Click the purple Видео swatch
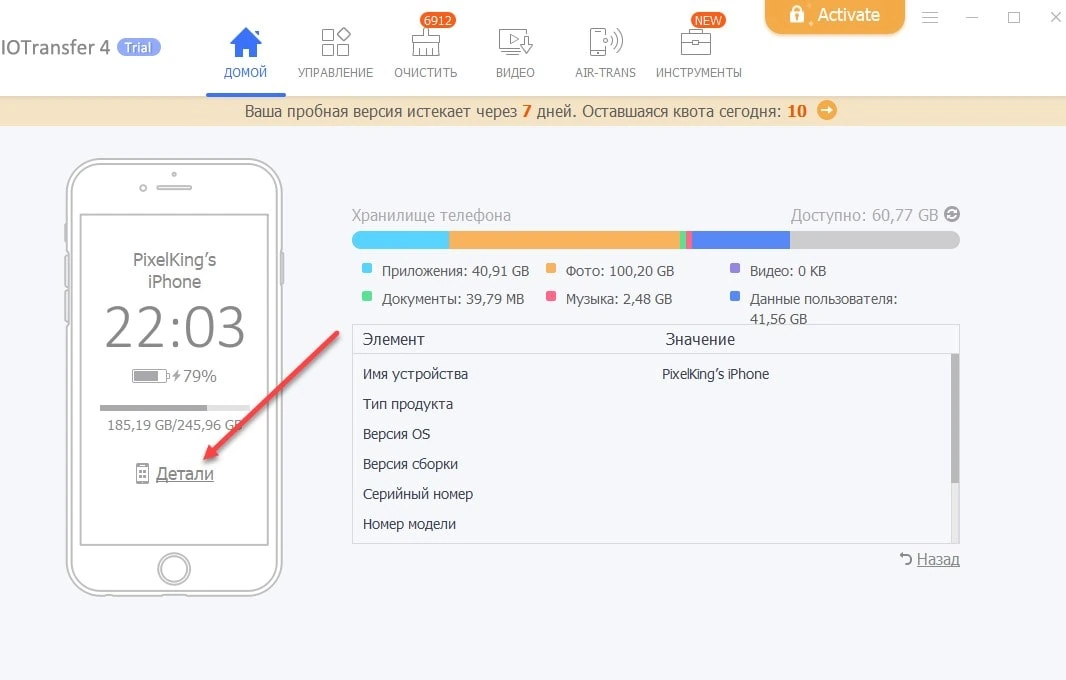The image size is (1066, 680). point(735,268)
